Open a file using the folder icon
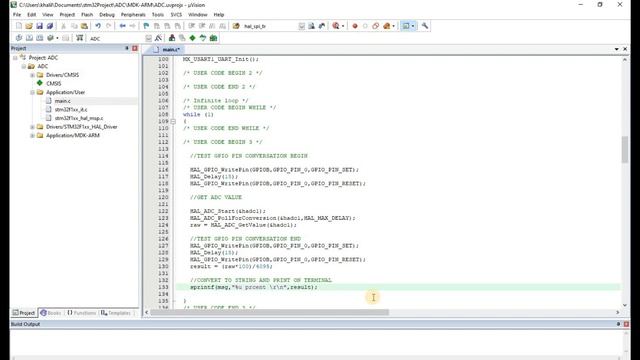 point(29,26)
